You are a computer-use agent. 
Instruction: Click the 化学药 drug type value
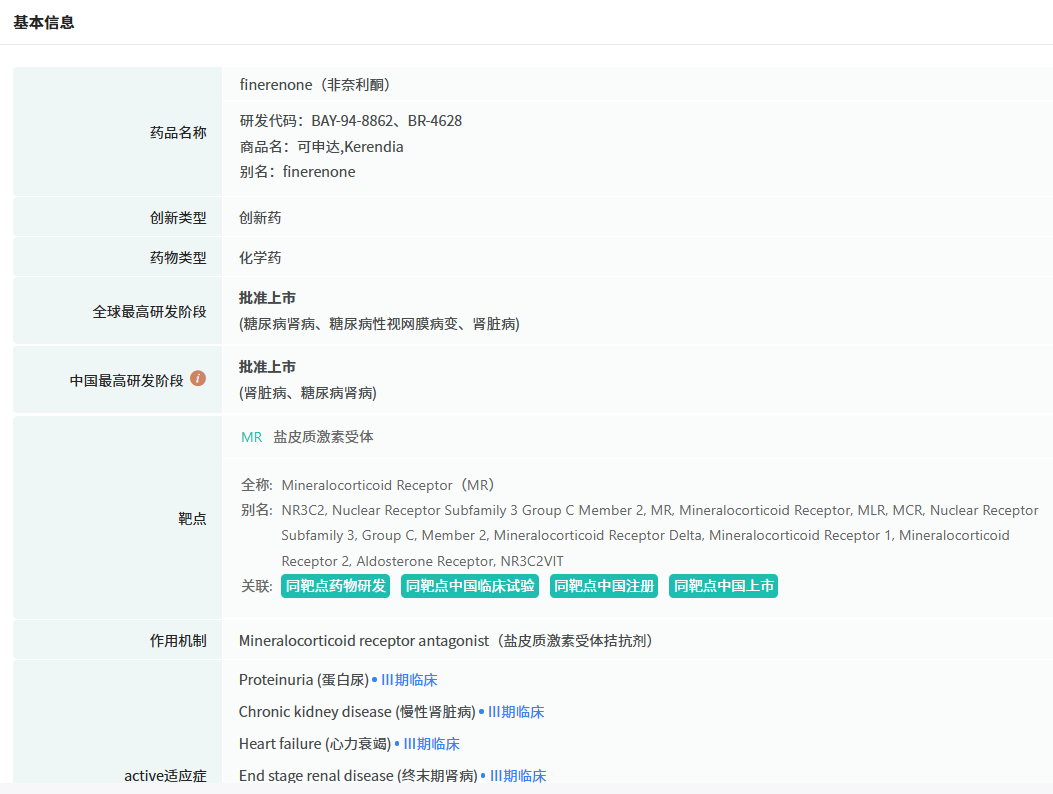click(x=260, y=258)
